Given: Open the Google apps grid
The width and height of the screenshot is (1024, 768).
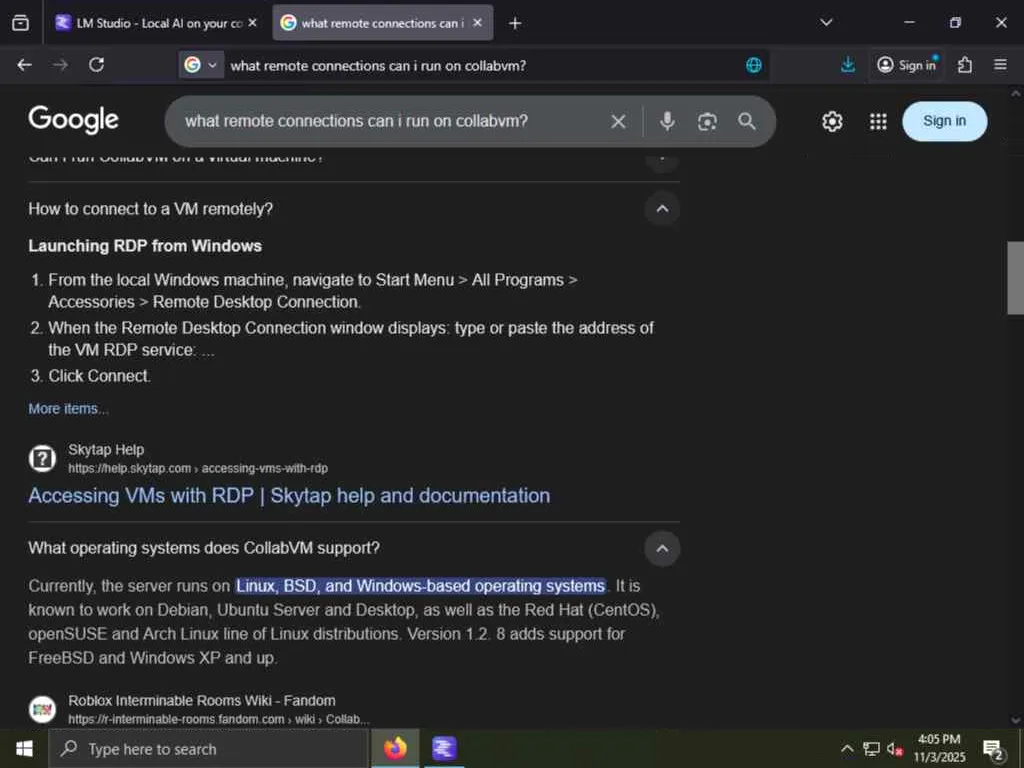Looking at the screenshot, I should pyautogui.click(x=878, y=121).
